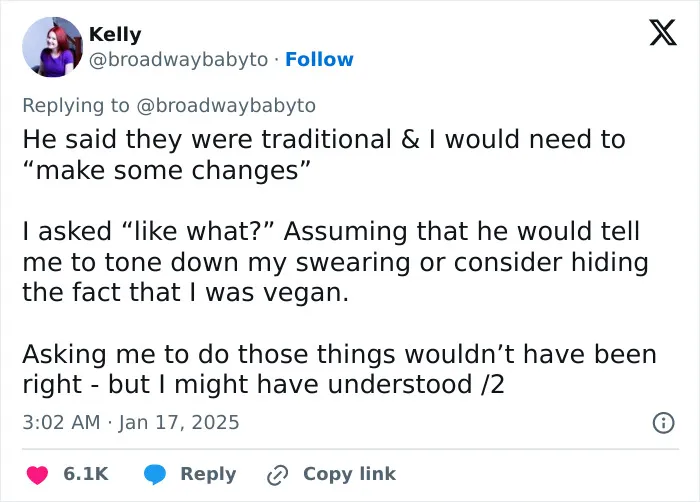Click the quoted "make some changes" text

[166, 171]
